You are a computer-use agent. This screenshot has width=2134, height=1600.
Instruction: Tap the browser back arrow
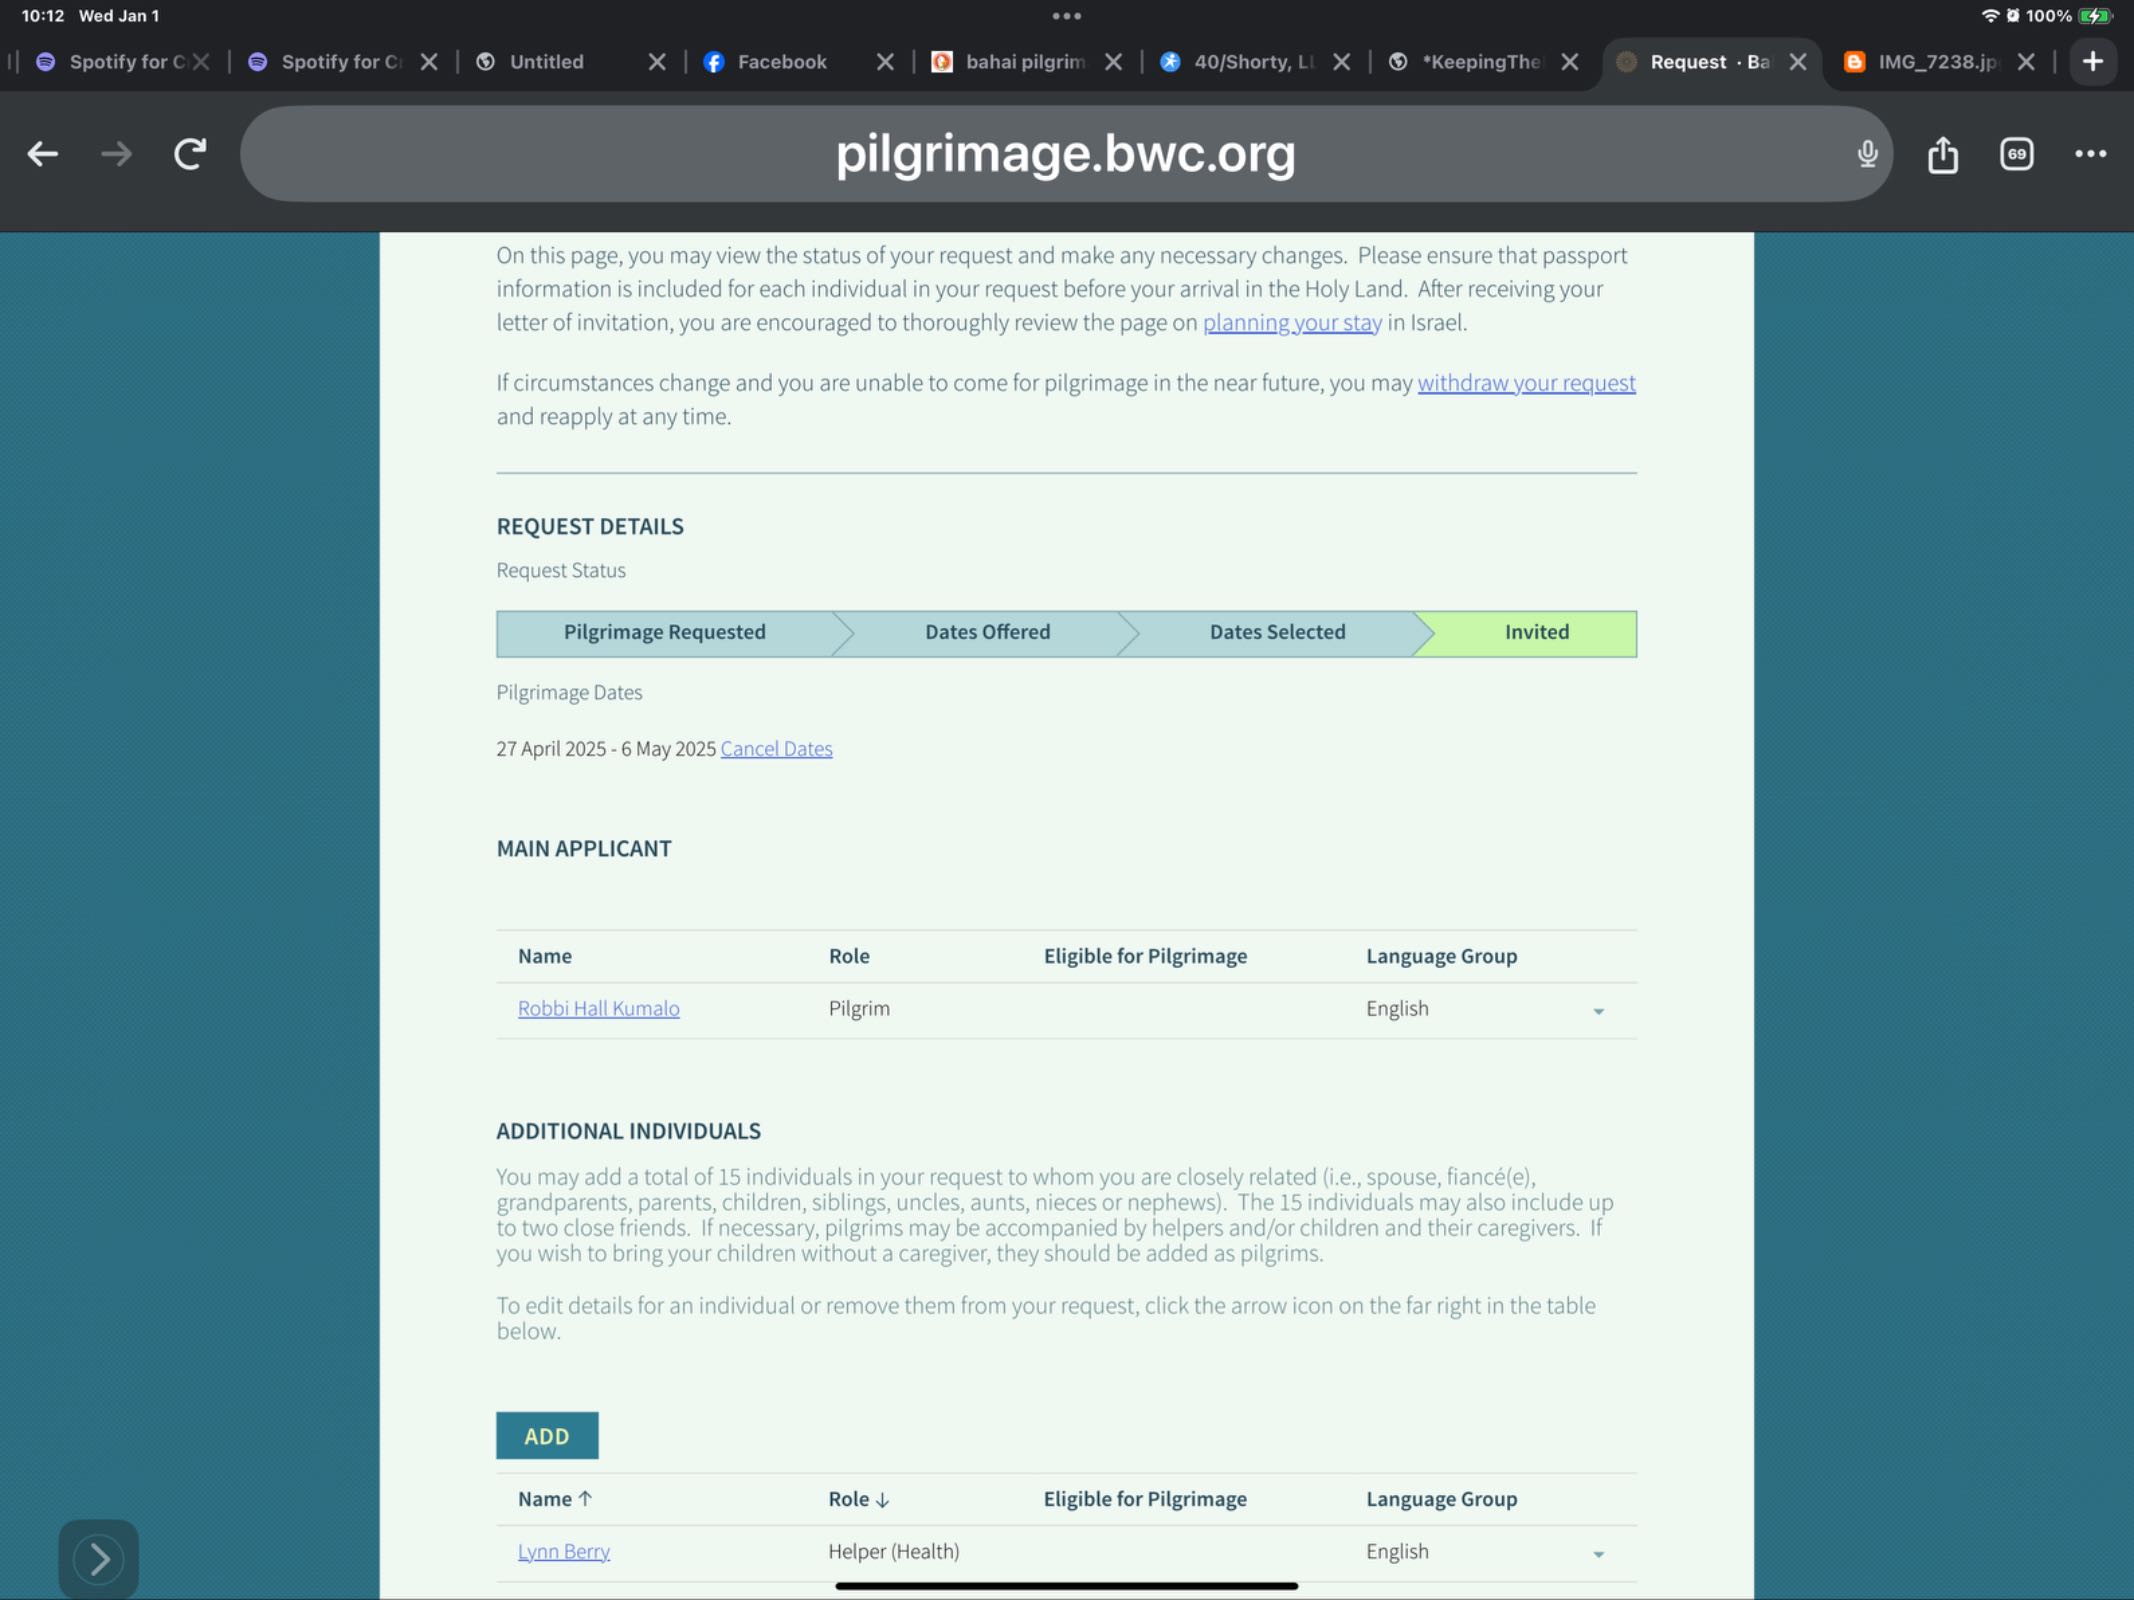(x=42, y=154)
